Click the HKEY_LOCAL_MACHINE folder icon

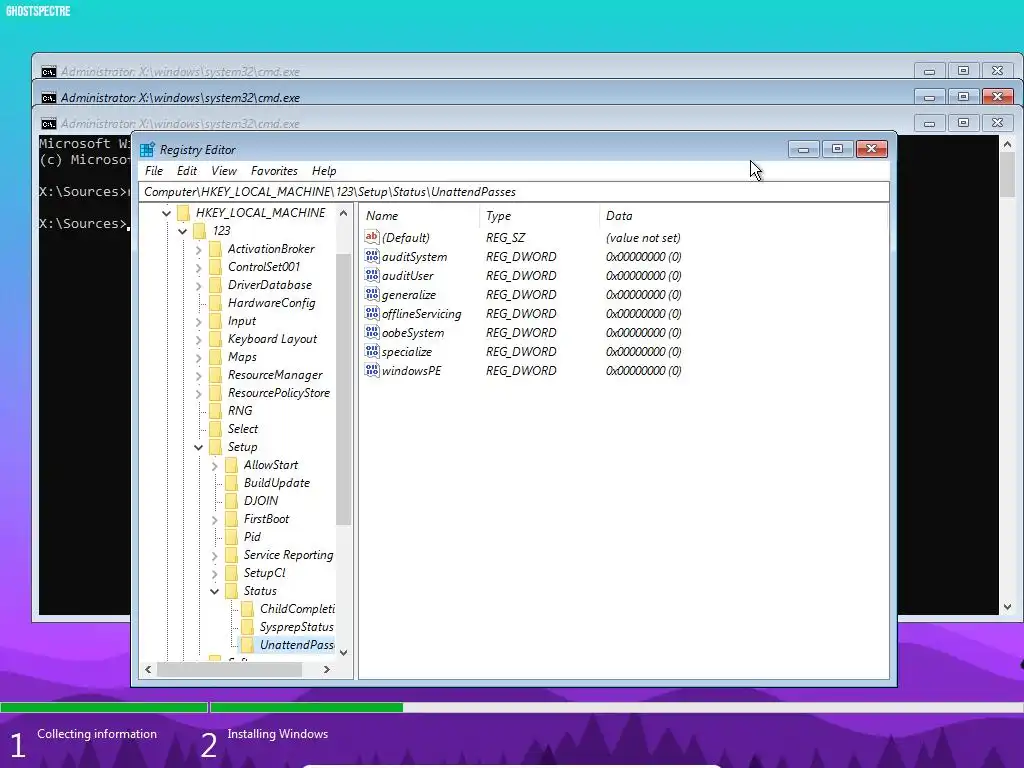[x=184, y=213]
